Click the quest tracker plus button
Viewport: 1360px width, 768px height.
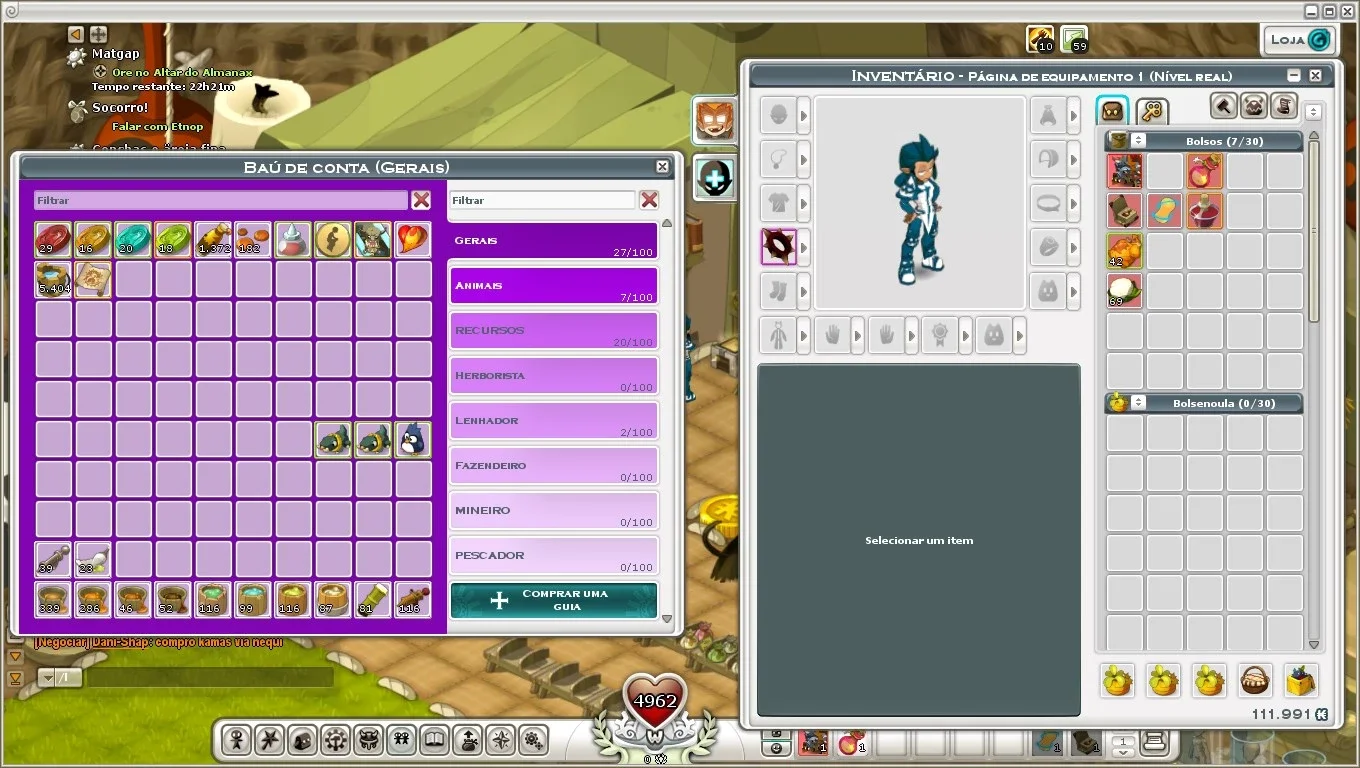98,34
